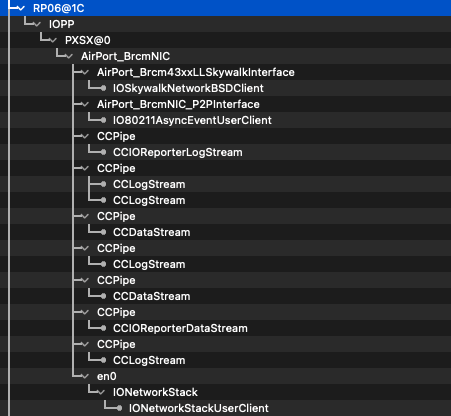This screenshot has width=451, height=416.
Task: Collapse the RP06@1C node chevron
Action: [21, 8]
